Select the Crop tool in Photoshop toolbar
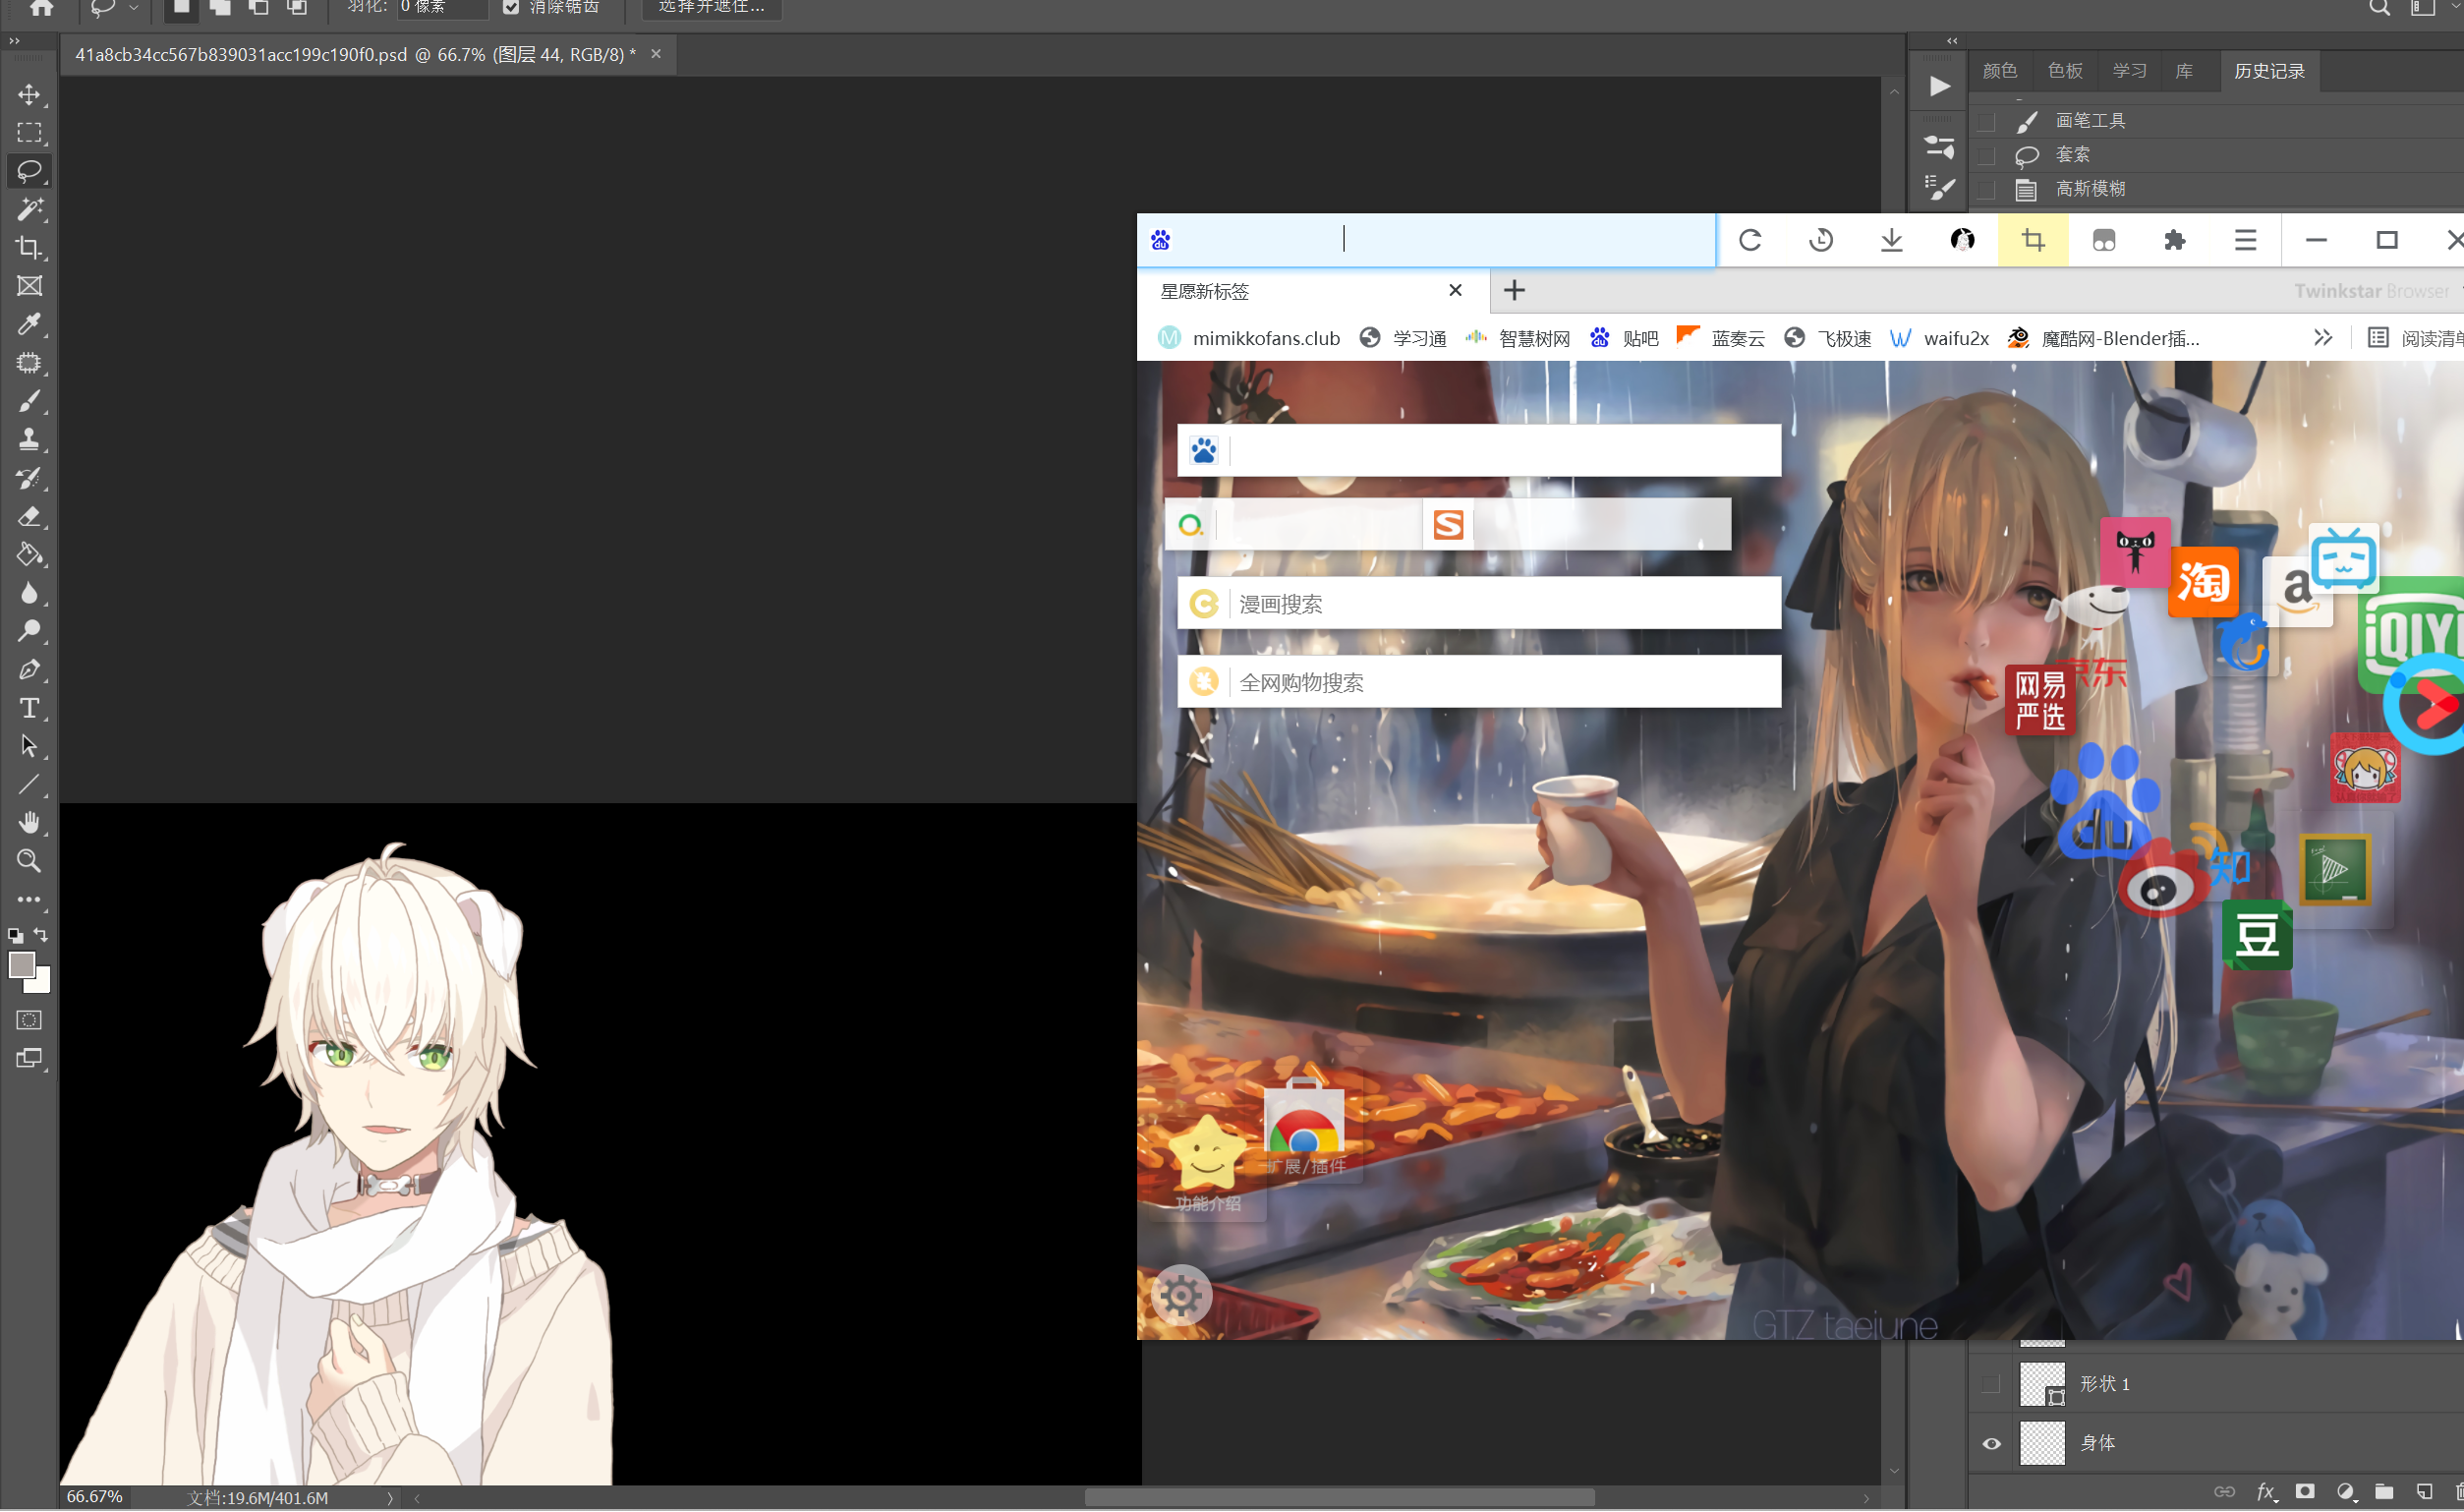2464x1512 pixels. pos(29,247)
